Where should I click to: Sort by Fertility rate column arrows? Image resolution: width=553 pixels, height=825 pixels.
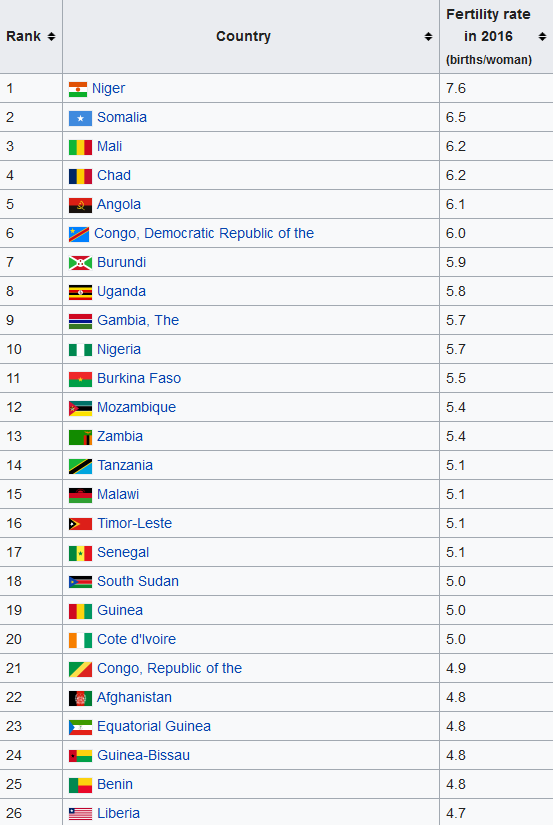coord(542,36)
